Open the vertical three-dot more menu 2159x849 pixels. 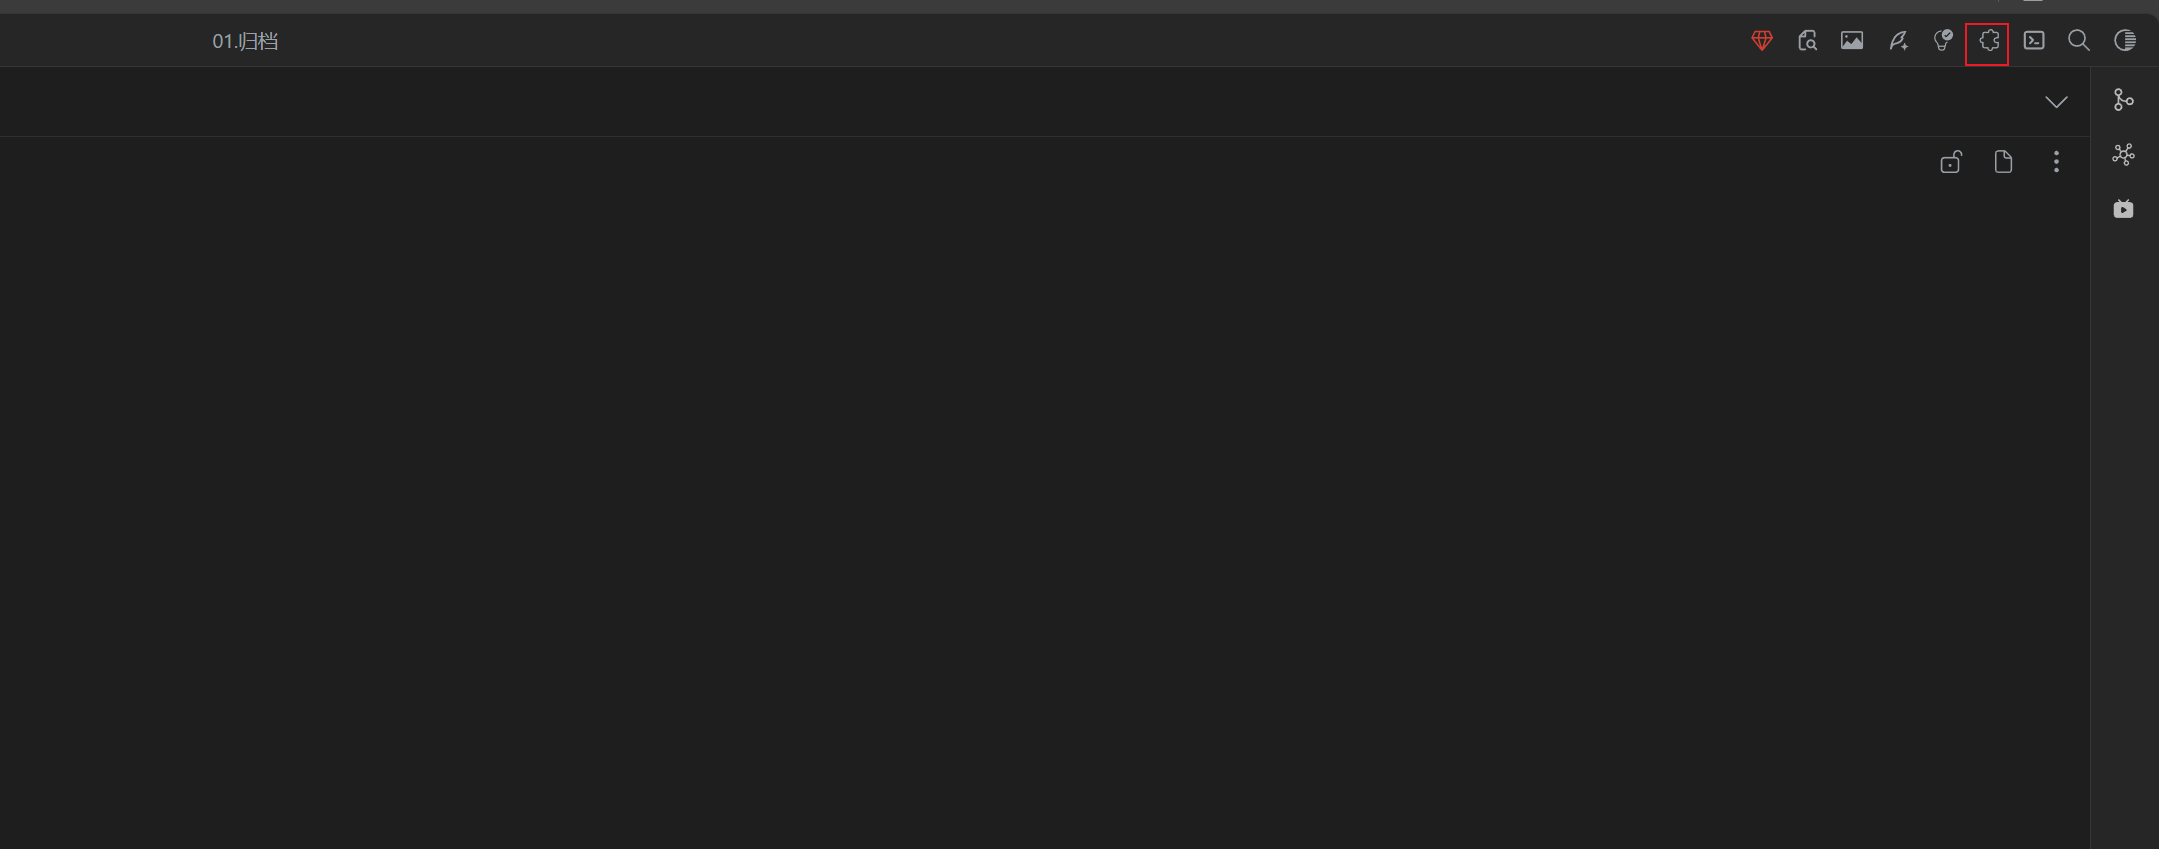click(x=2056, y=162)
